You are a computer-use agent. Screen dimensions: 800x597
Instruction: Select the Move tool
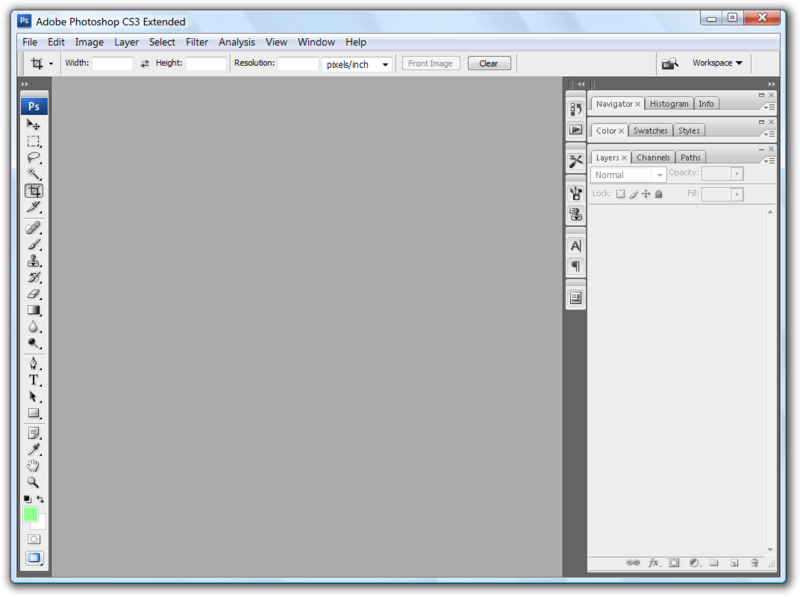point(34,125)
